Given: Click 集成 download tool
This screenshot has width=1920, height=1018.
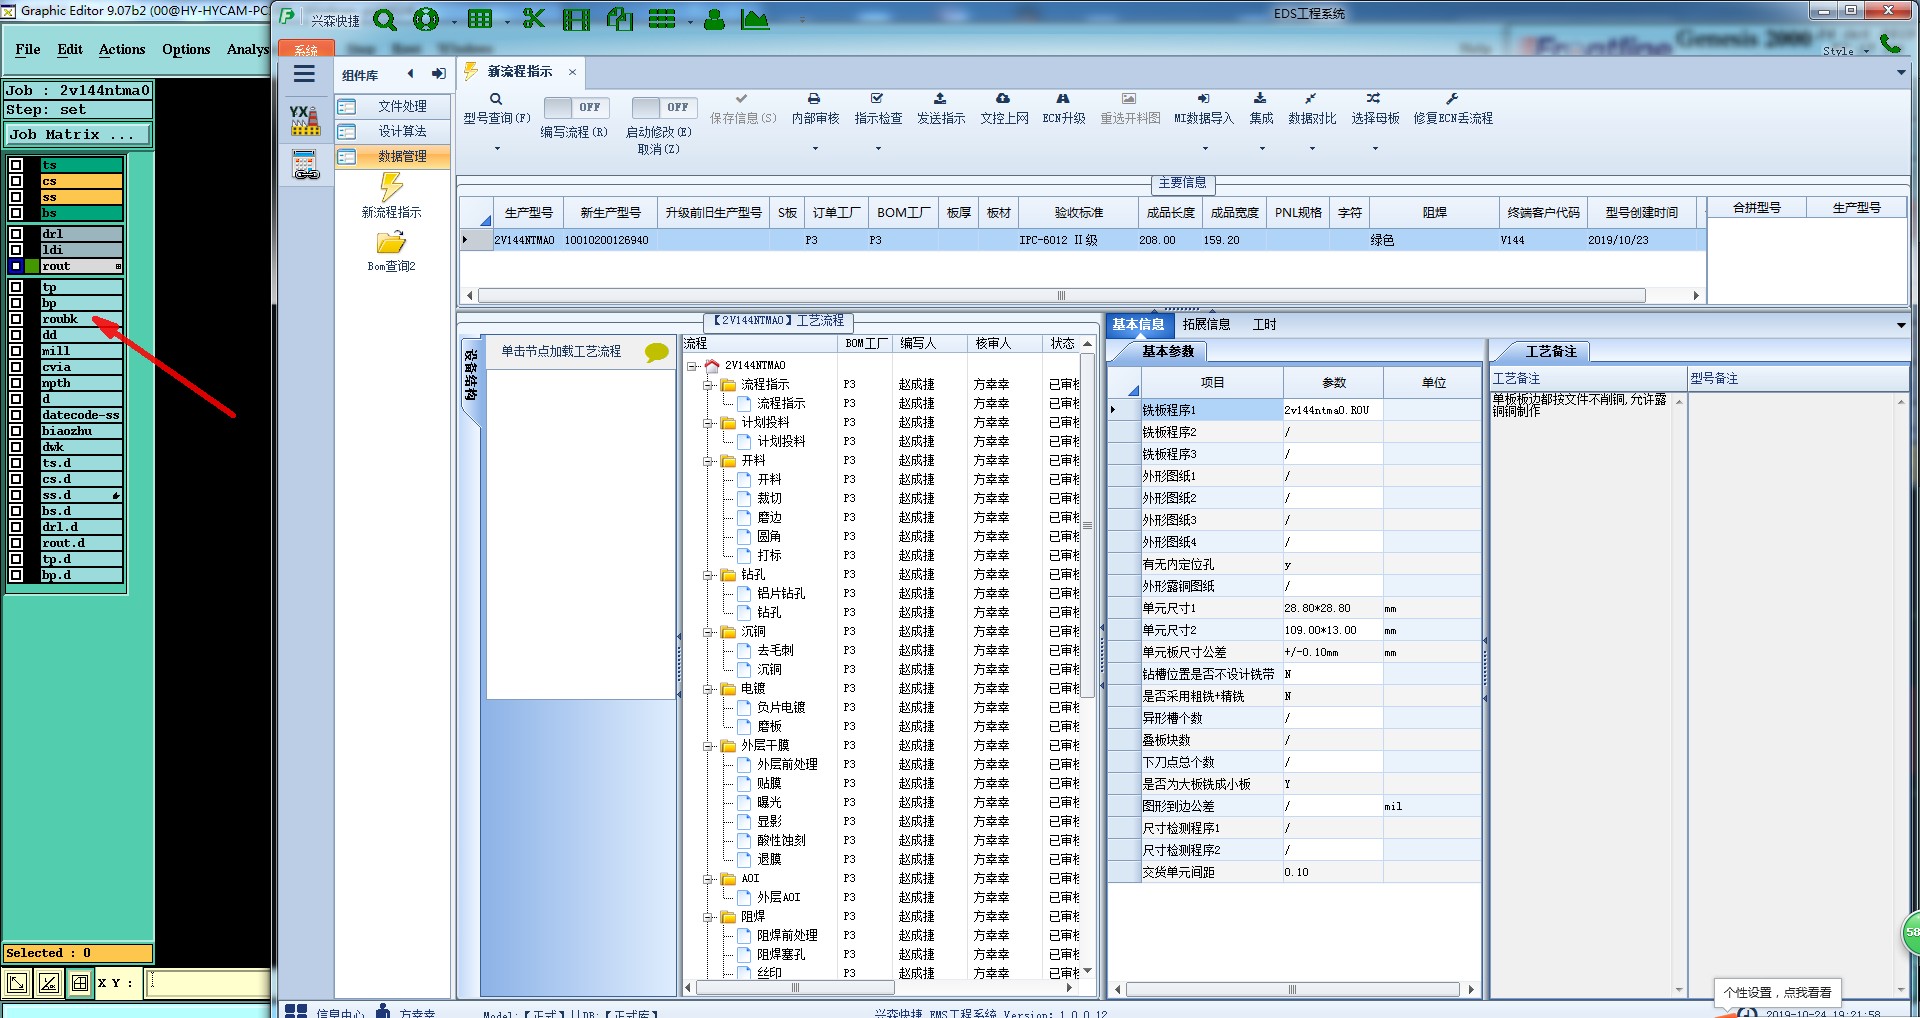Looking at the screenshot, I should tap(1261, 109).
